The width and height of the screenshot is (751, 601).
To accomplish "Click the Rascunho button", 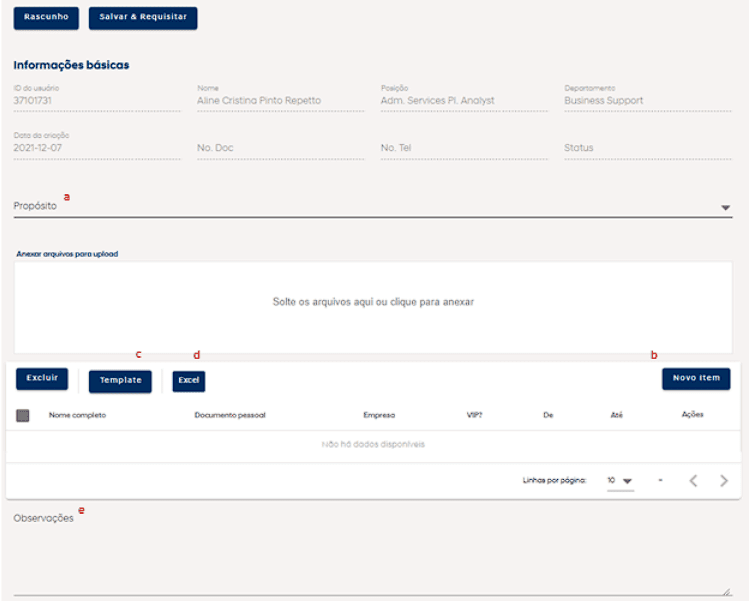I will pos(46,18).
